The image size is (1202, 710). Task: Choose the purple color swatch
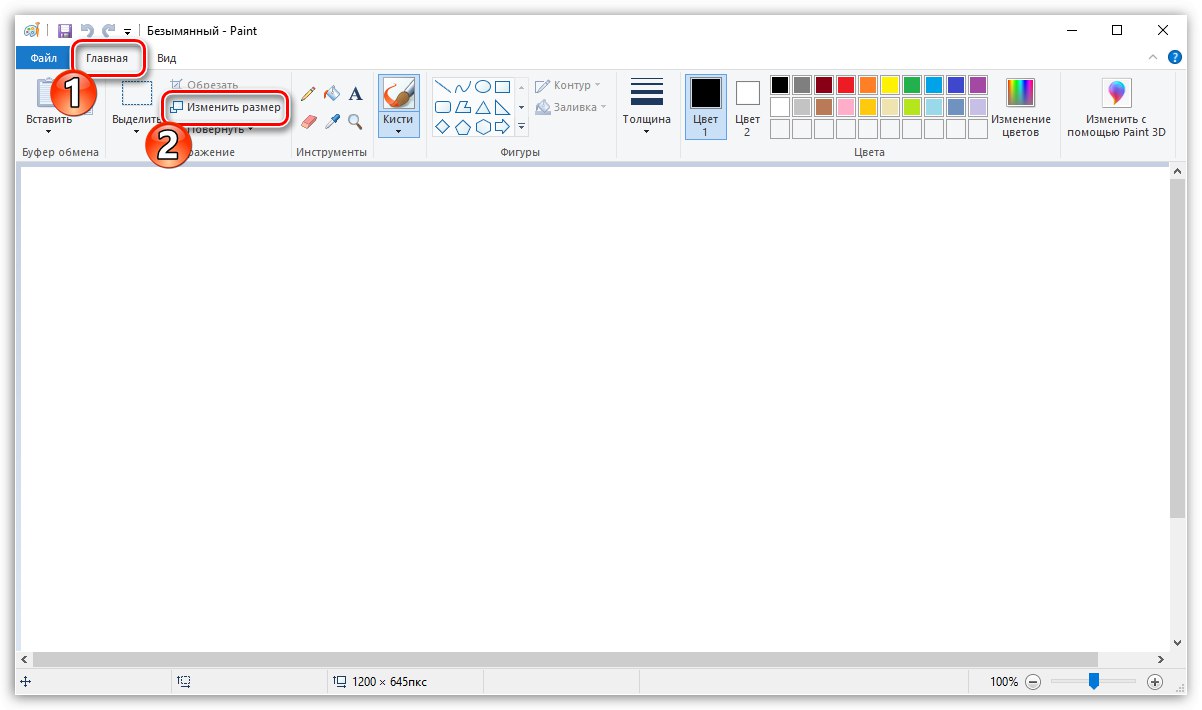[x=977, y=85]
